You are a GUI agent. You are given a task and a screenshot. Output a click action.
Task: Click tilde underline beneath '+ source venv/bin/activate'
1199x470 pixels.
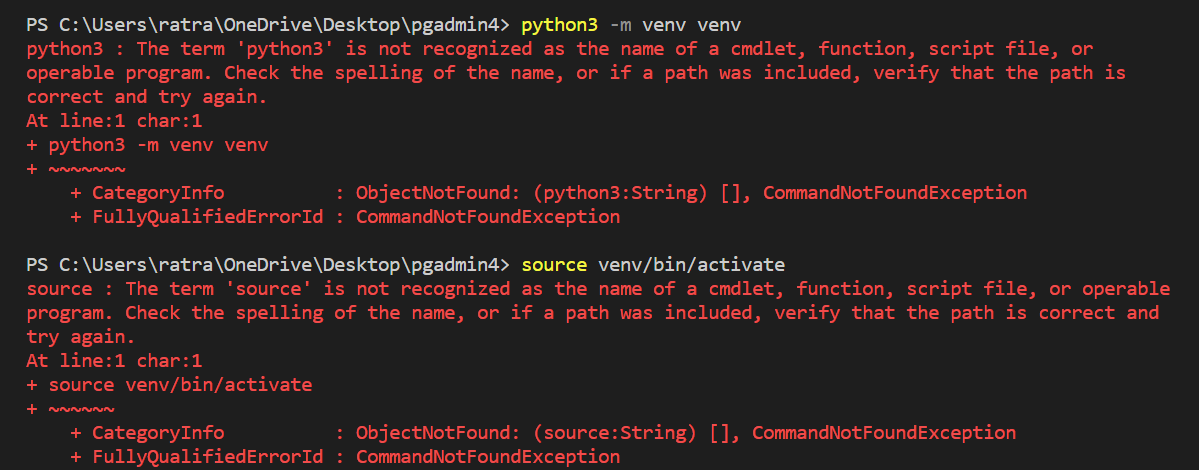pyautogui.click(x=81, y=409)
